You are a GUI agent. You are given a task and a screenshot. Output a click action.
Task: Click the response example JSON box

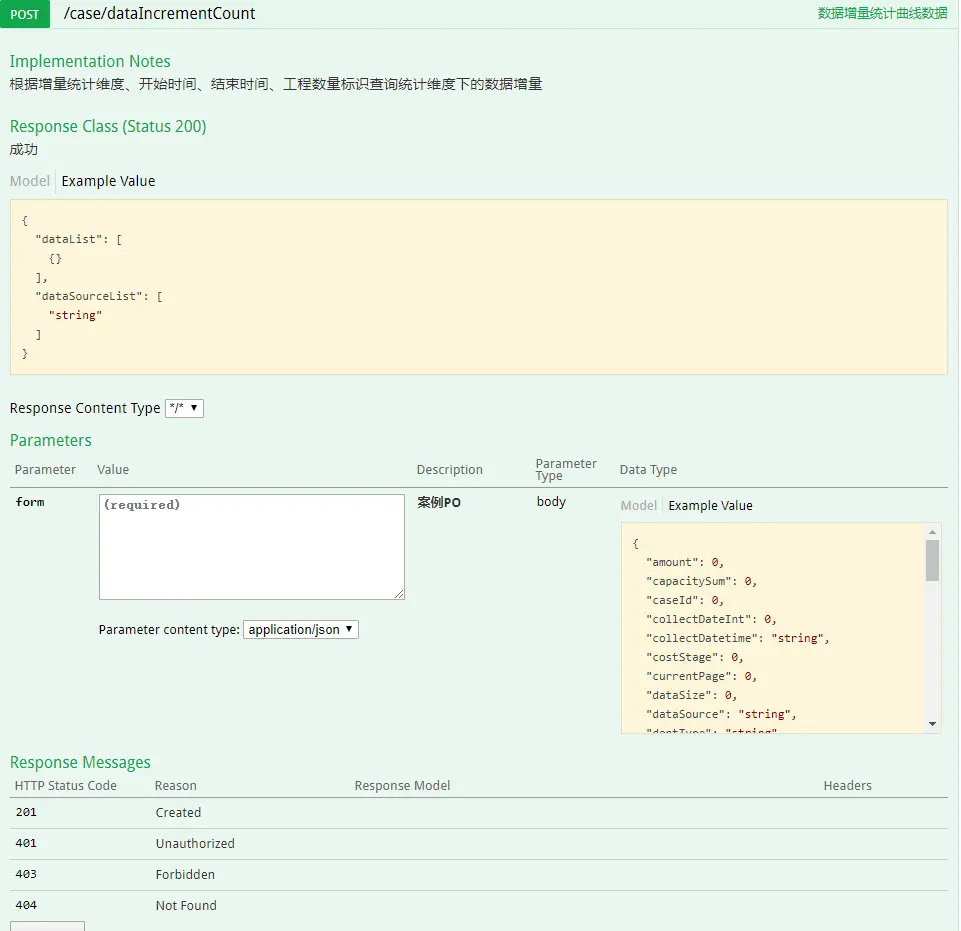click(x=479, y=287)
